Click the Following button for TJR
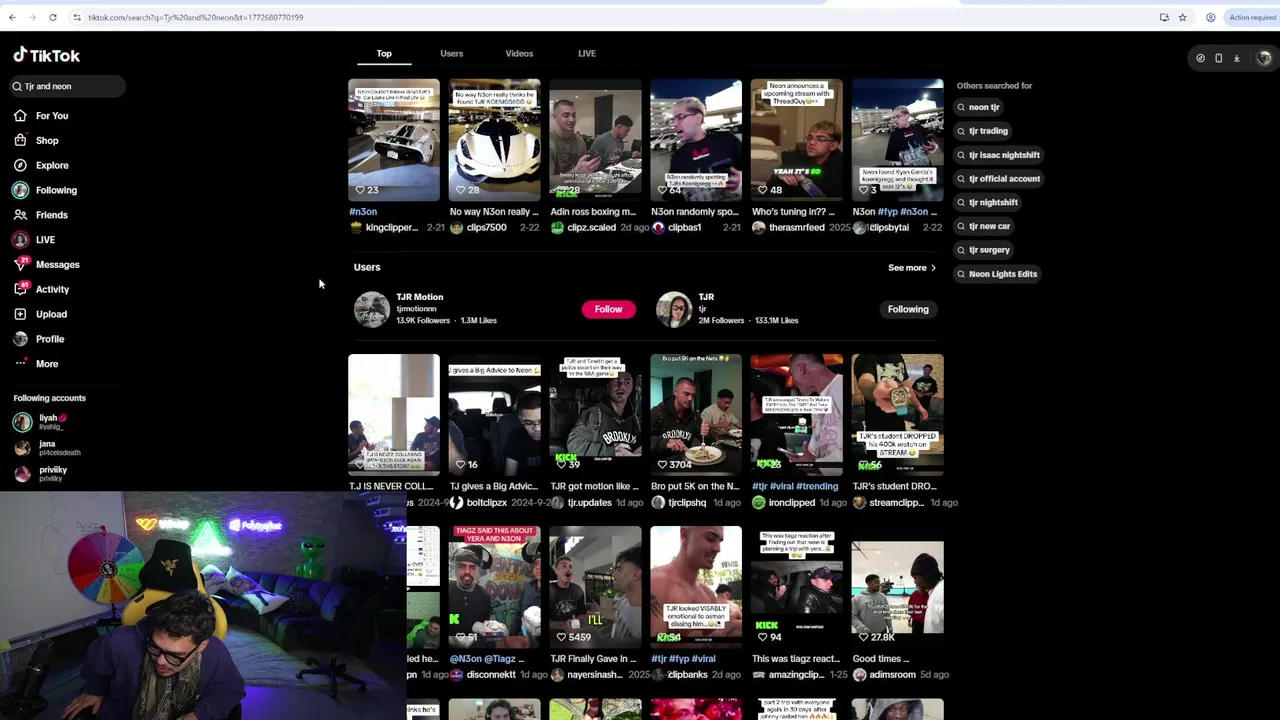 908,309
